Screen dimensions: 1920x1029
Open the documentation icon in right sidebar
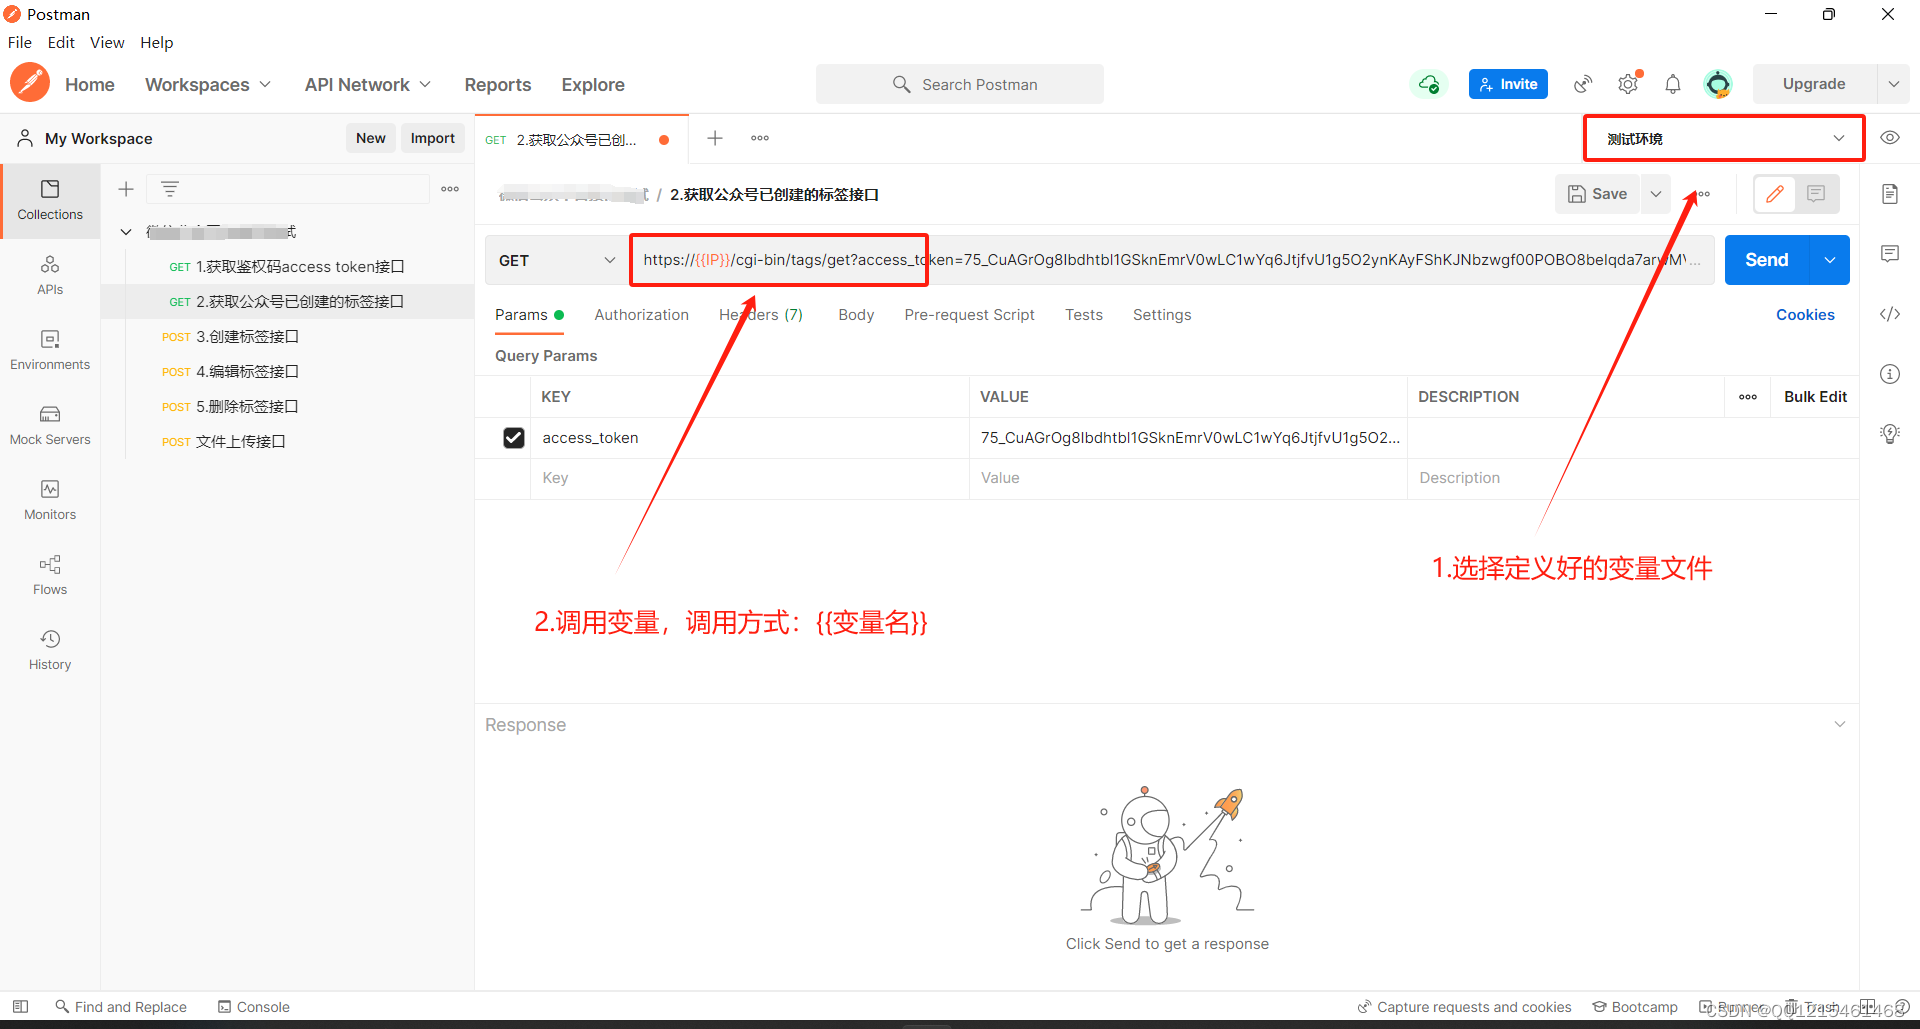(1890, 194)
